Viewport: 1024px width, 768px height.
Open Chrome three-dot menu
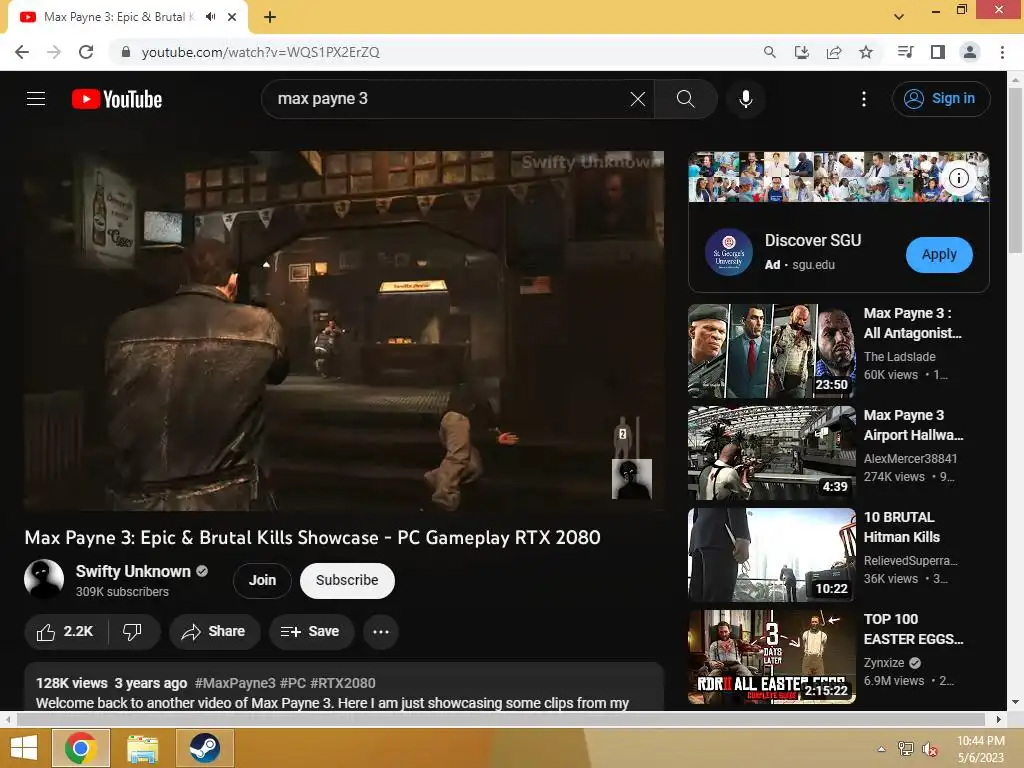pyautogui.click(x=1002, y=52)
